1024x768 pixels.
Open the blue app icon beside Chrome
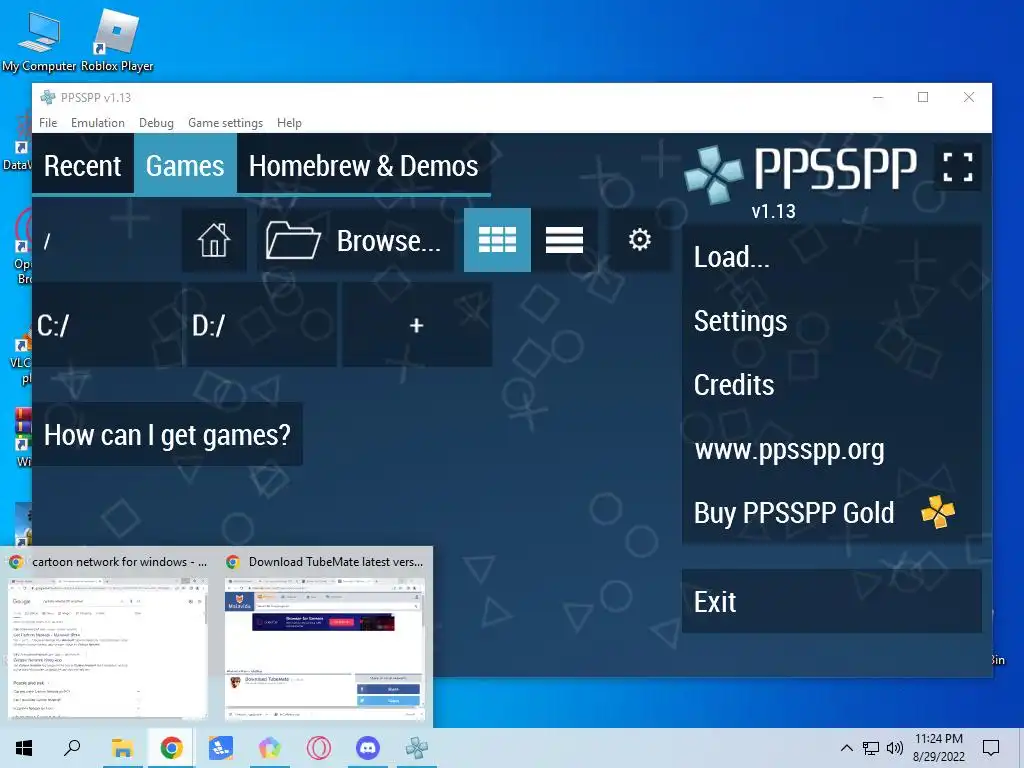(221, 748)
